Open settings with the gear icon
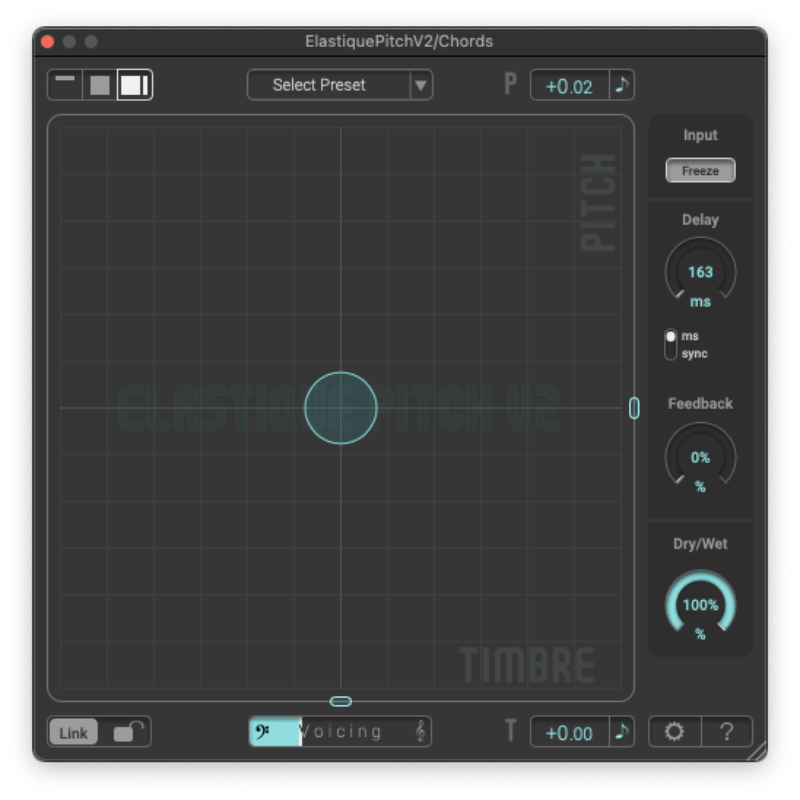800x800 pixels. [675, 732]
